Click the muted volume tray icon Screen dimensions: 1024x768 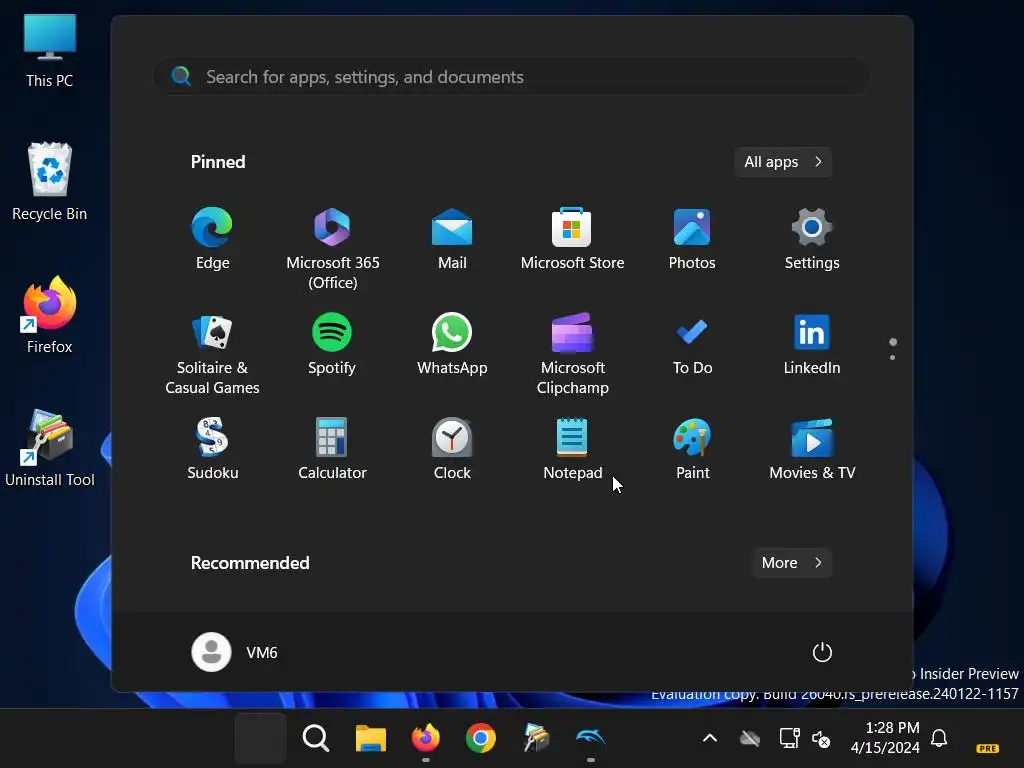tap(821, 739)
